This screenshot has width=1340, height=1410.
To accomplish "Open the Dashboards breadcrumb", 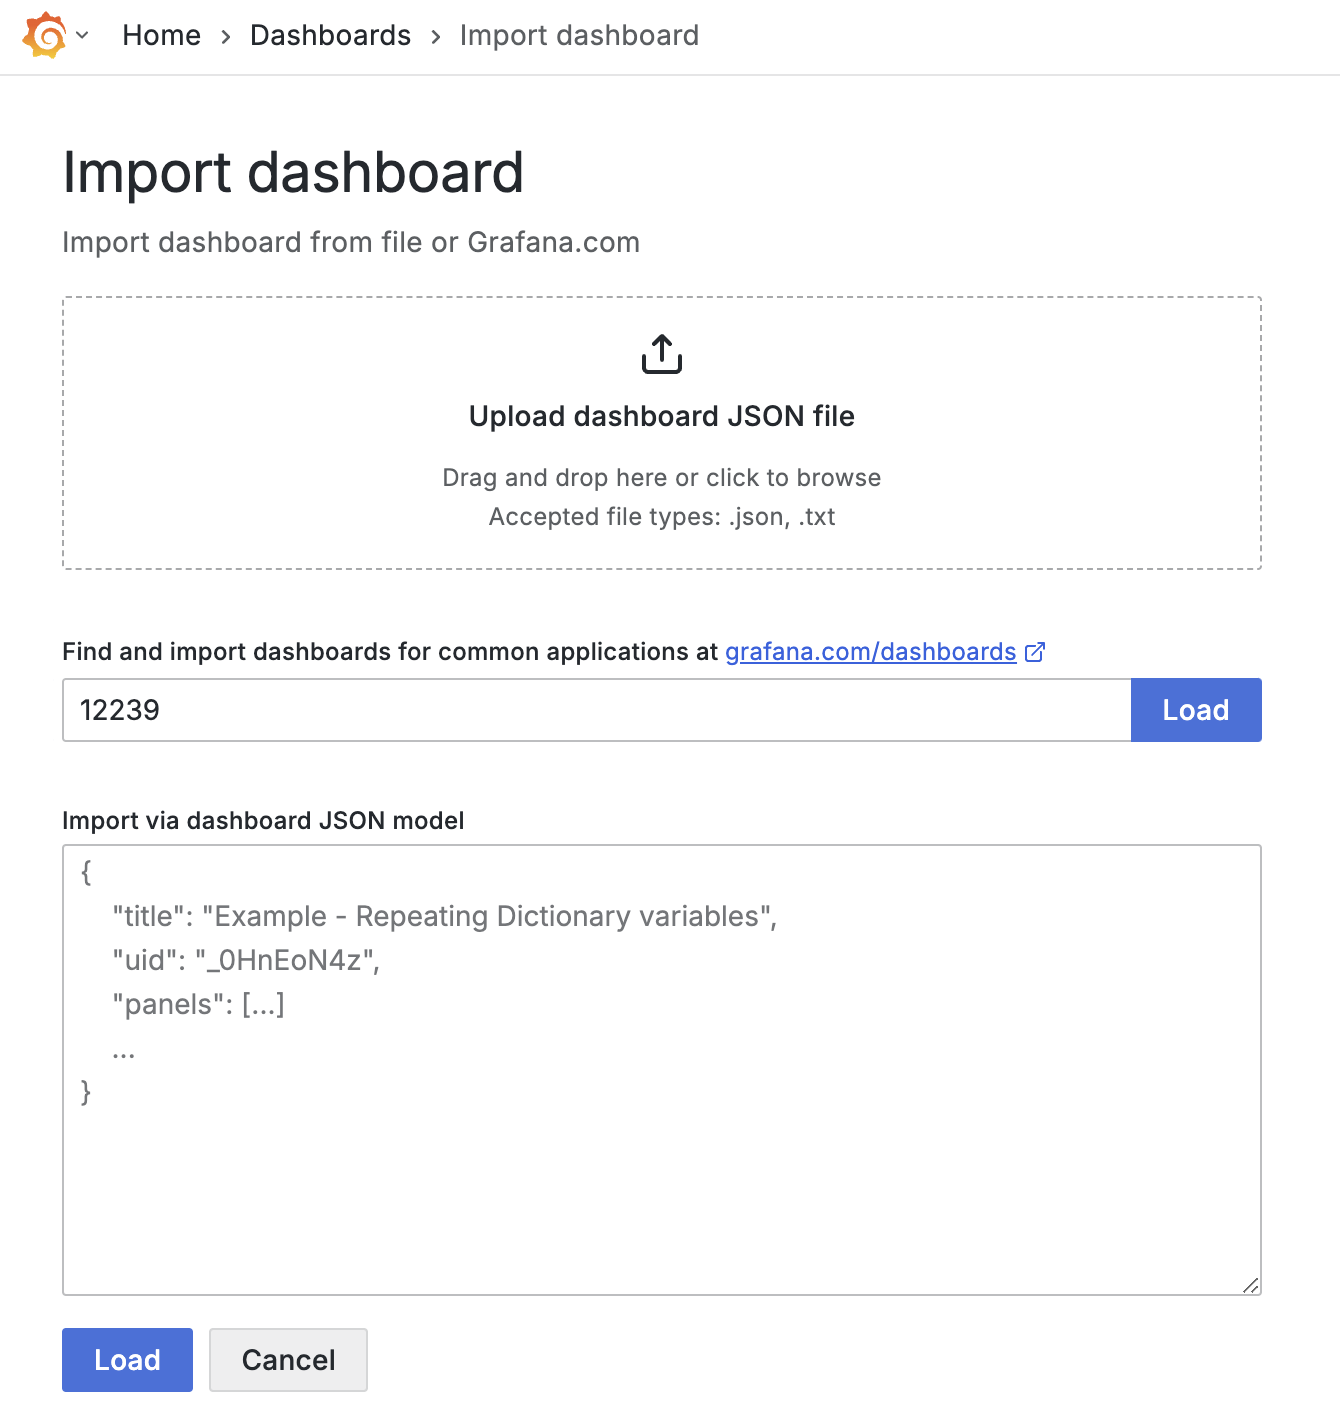I will pyautogui.click(x=330, y=35).
